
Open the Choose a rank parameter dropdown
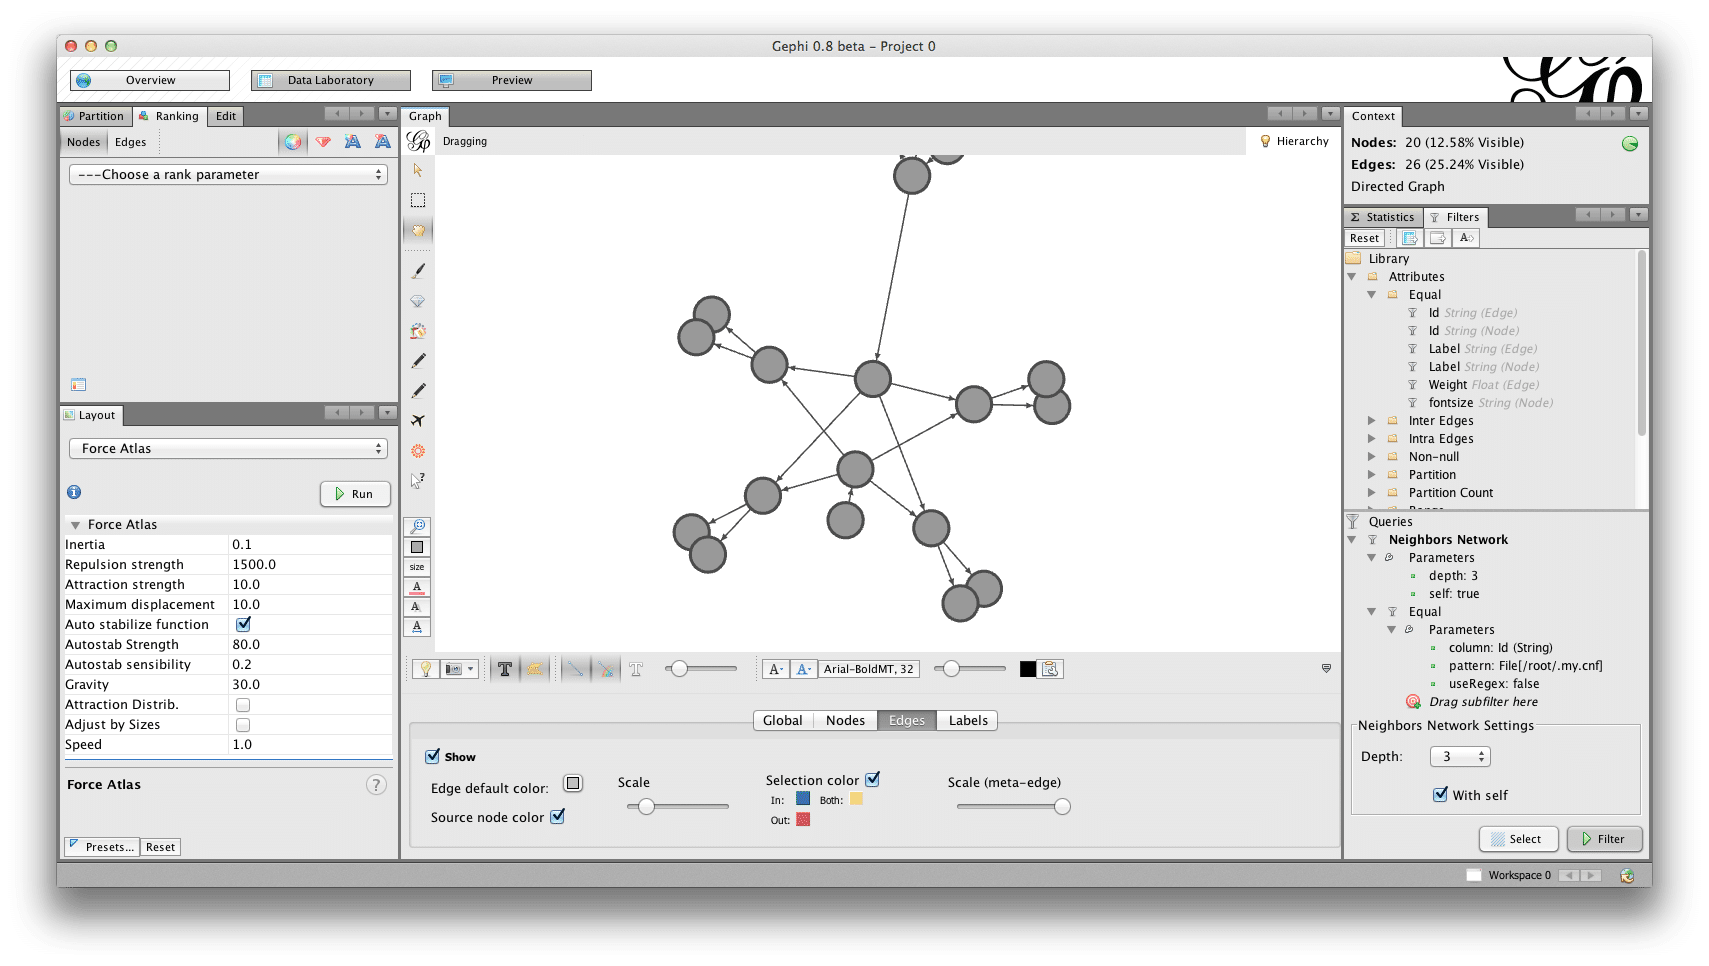coord(228,174)
